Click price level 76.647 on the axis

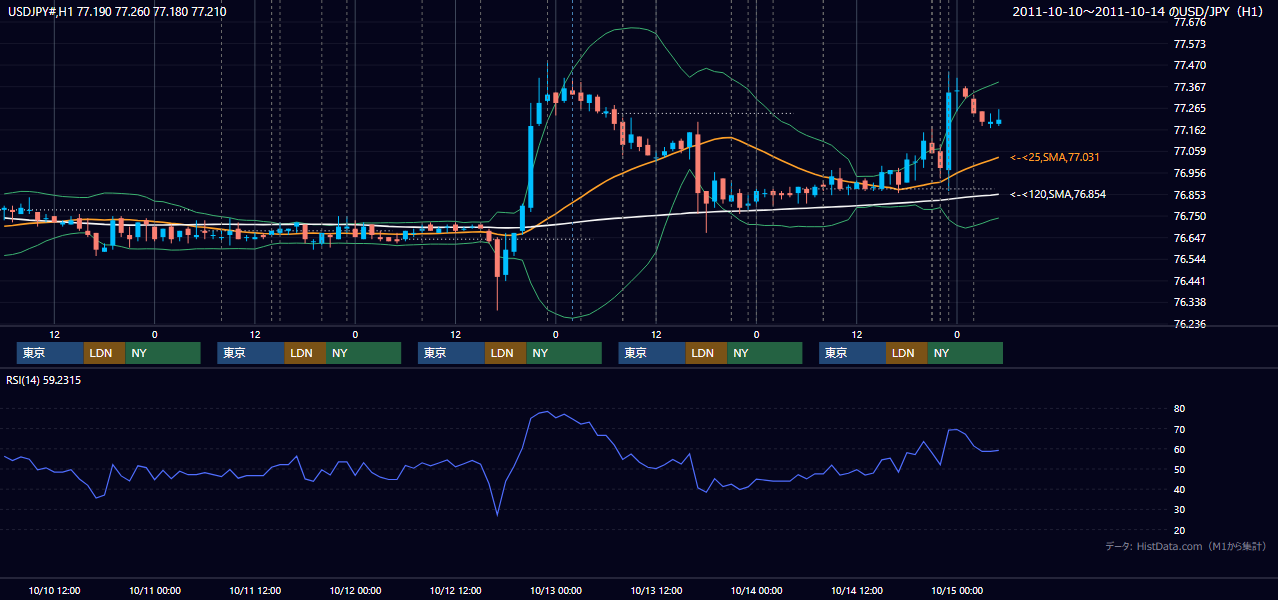1190,238
